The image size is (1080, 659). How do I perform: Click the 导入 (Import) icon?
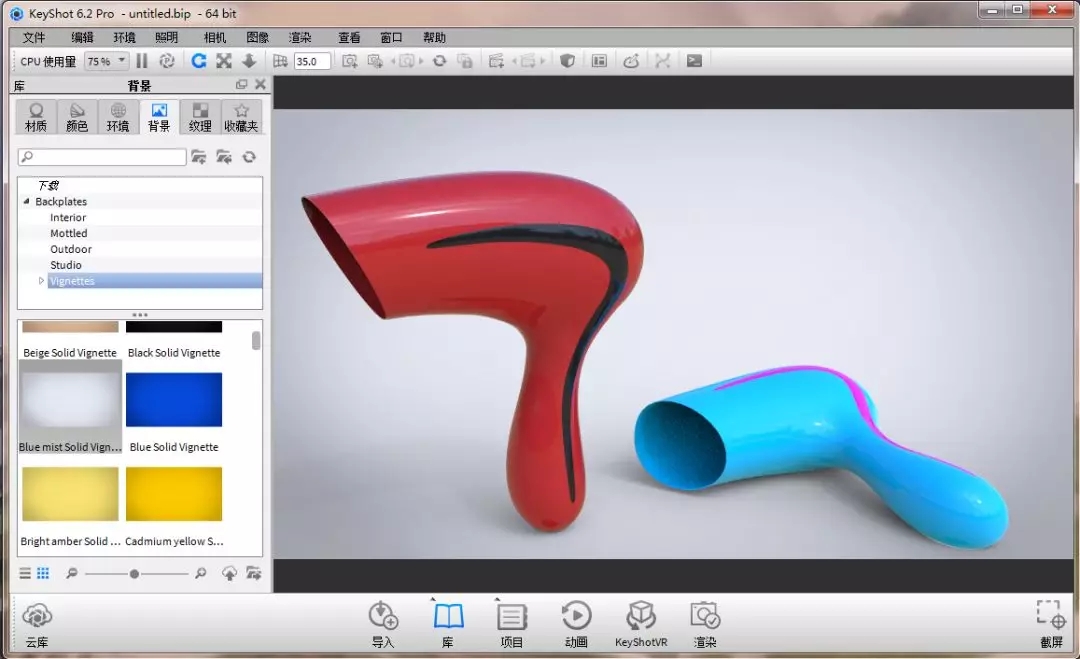383,622
